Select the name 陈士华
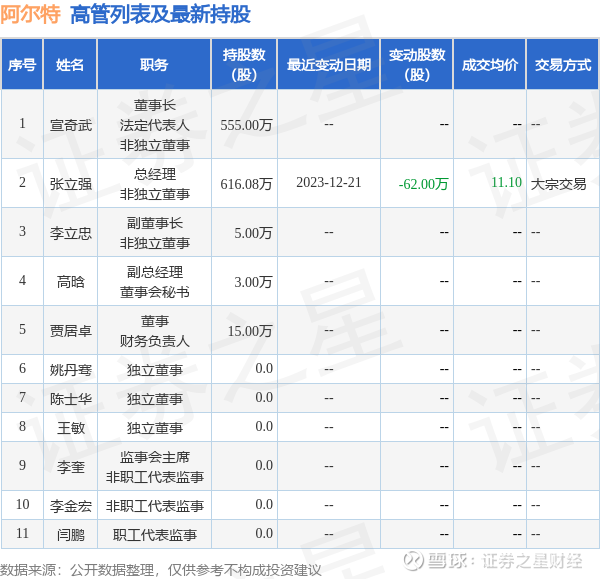Viewport: 600px width, 579px height. (x=71, y=399)
